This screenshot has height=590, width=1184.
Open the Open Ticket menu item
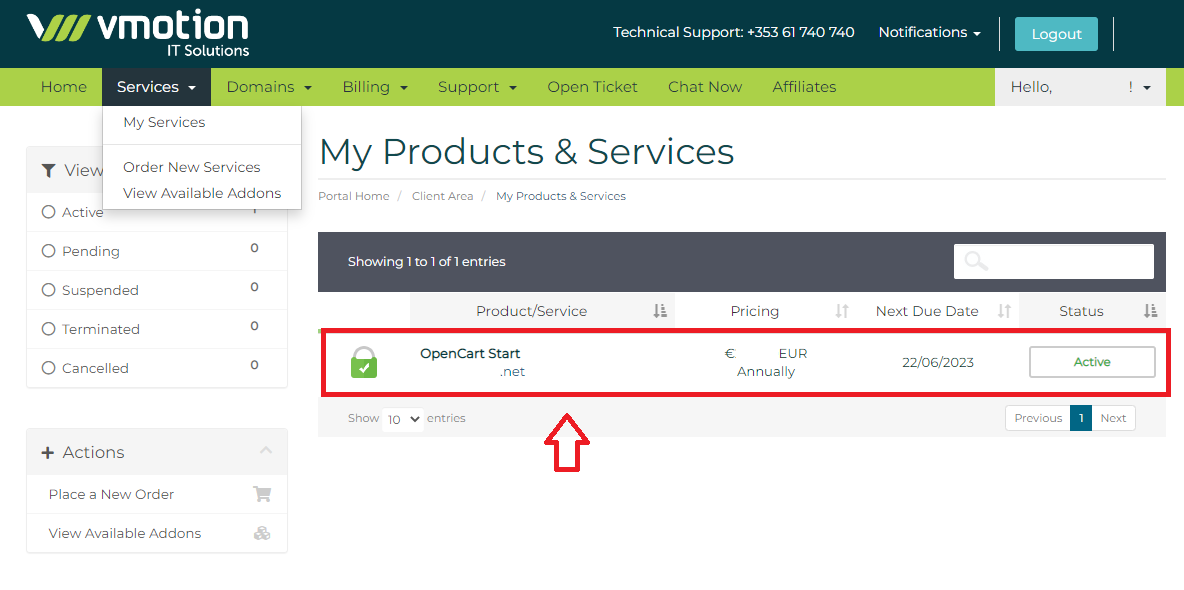tap(593, 87)
